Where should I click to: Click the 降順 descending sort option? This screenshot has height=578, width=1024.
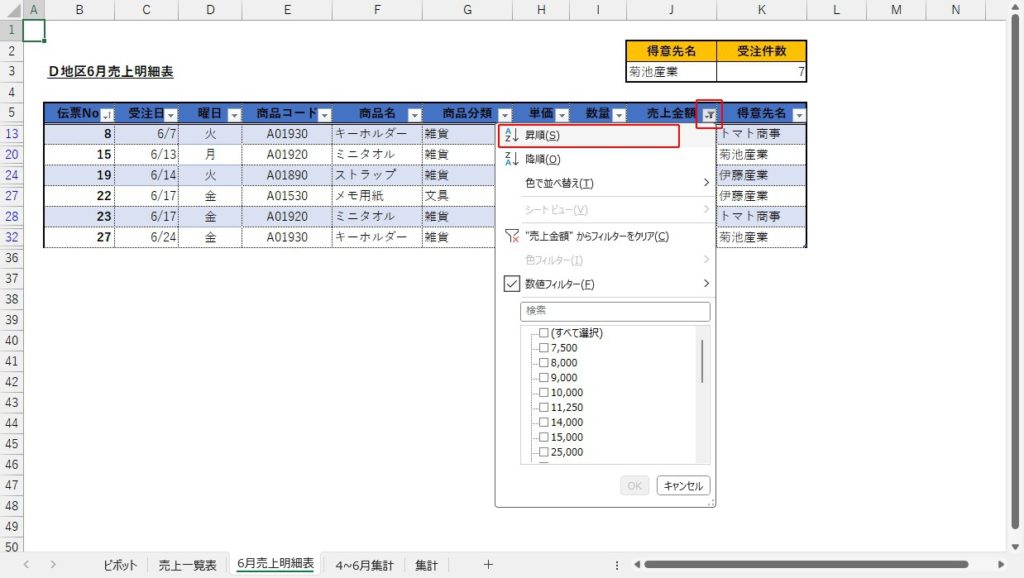(x=588, y=159)
